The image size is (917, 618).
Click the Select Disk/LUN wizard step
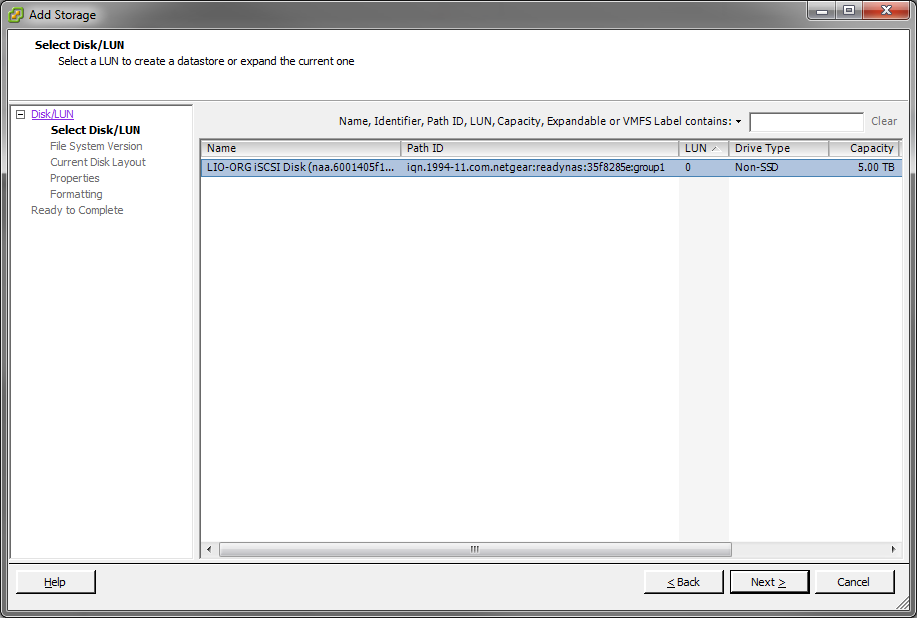point(96,129)
